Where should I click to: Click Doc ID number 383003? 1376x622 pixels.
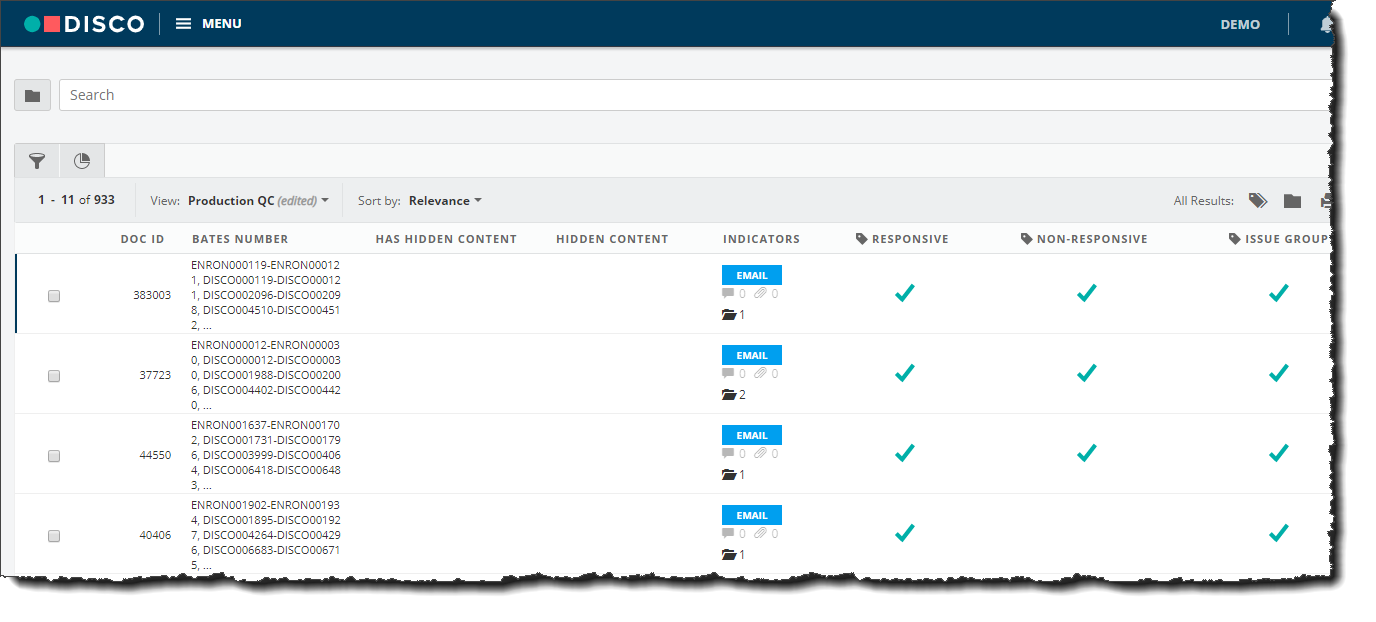[x=152, y=296]
